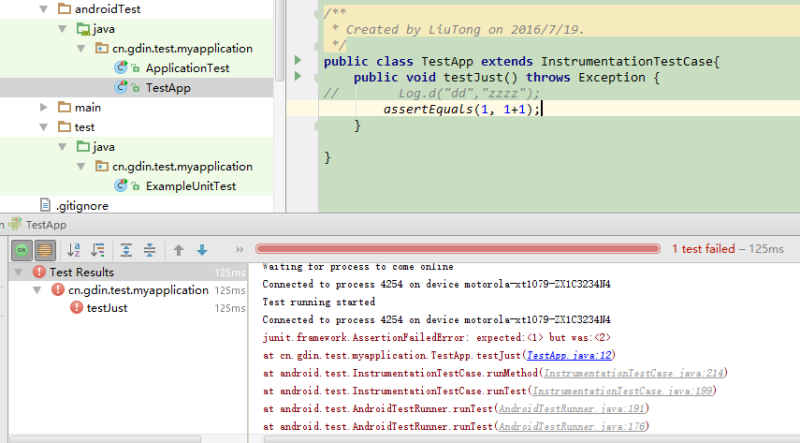This screenshot has width=800, height=443.
Task: Toggle code folding marker at testJust method
Action: pos(318,78)
